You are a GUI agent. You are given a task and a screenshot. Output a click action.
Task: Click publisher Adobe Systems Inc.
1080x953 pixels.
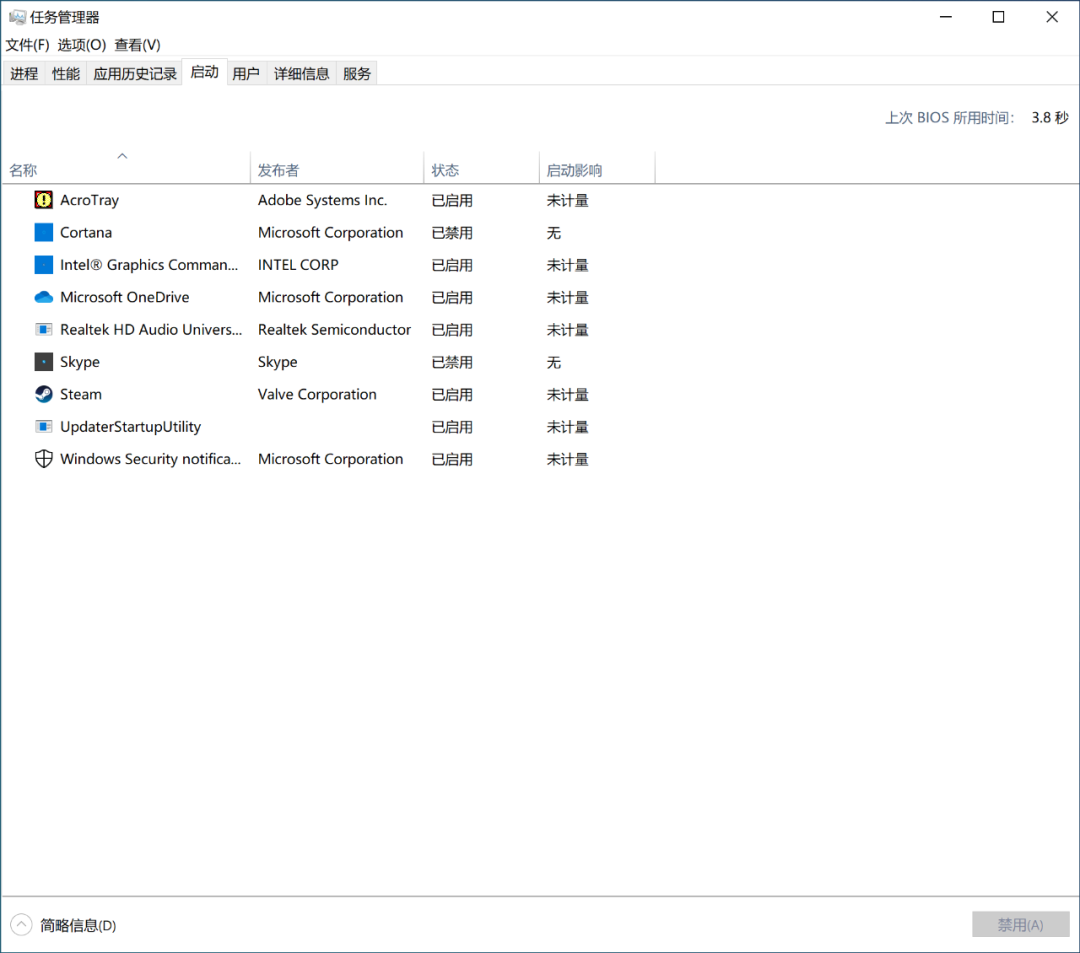tap(322, 200)
